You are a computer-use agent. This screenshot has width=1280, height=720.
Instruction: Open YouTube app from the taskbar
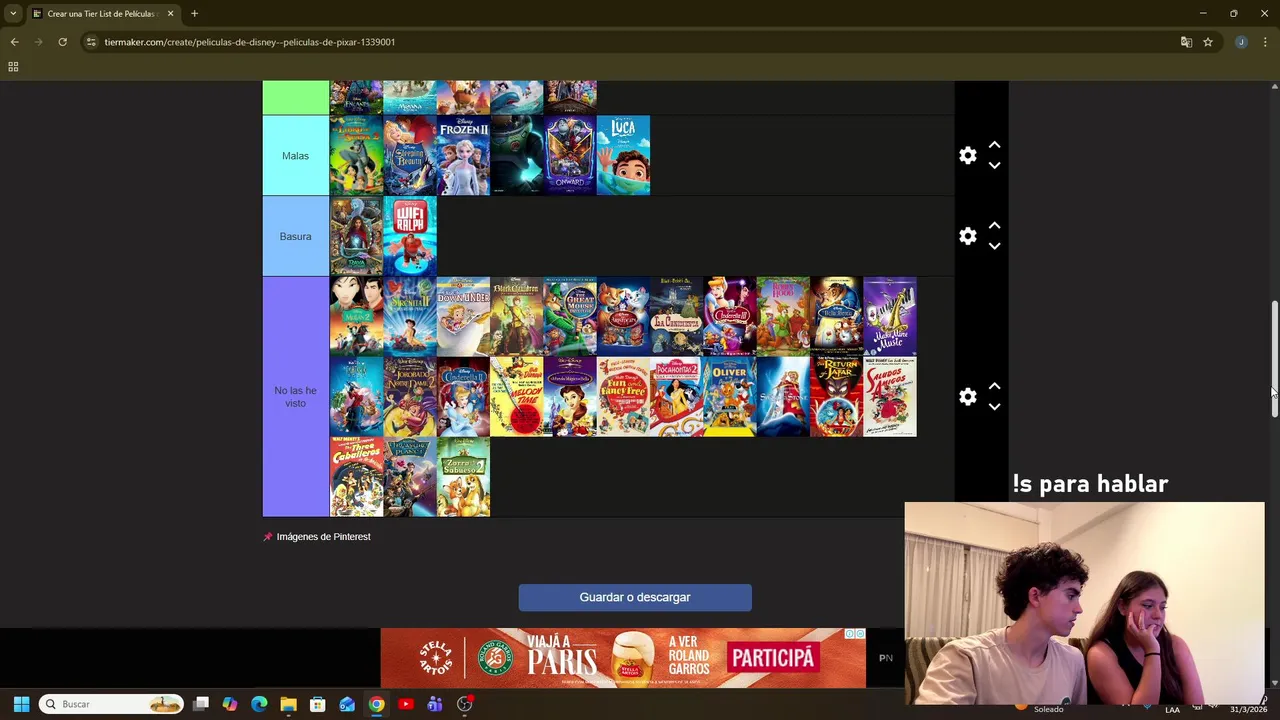coord(405,704)
